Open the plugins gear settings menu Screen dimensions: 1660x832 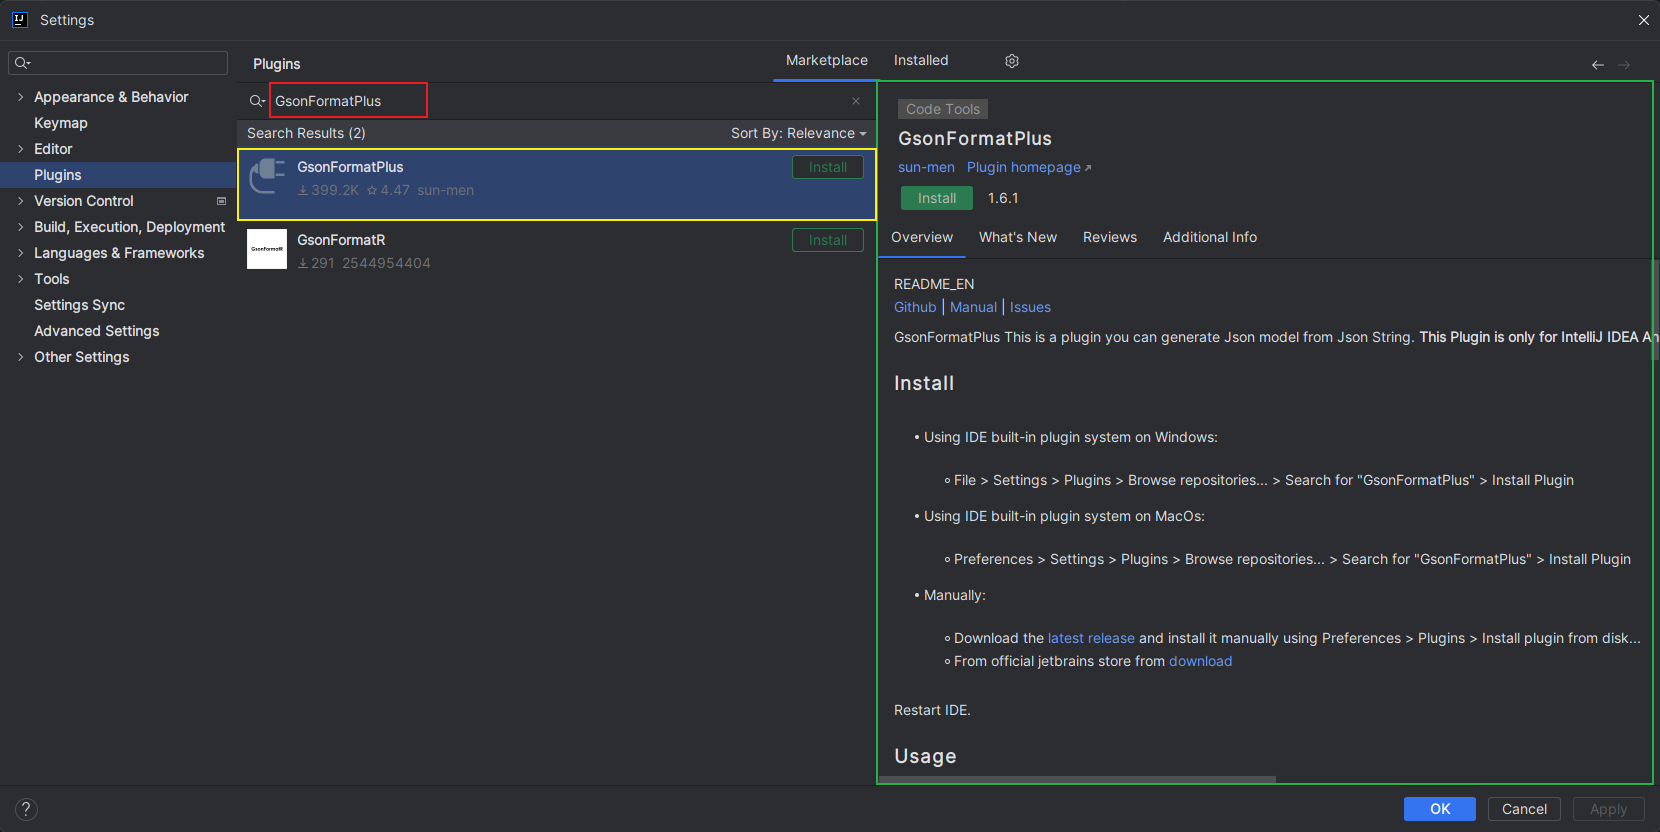click(1012, 61)
